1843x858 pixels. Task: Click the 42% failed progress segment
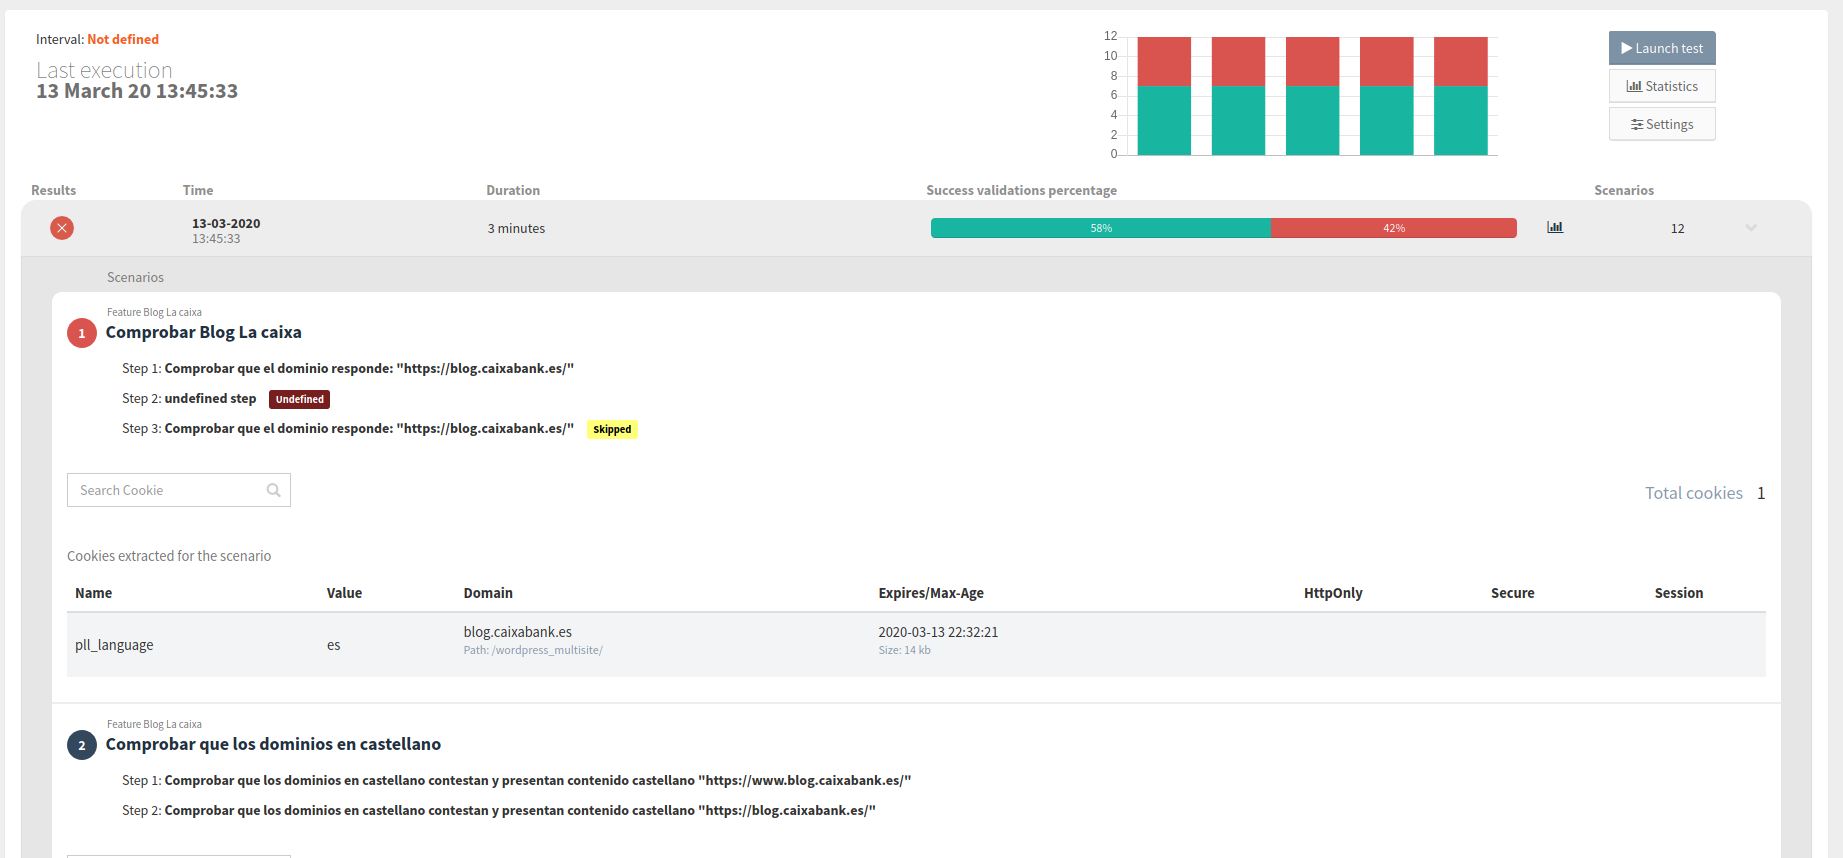click(1394, 228)
